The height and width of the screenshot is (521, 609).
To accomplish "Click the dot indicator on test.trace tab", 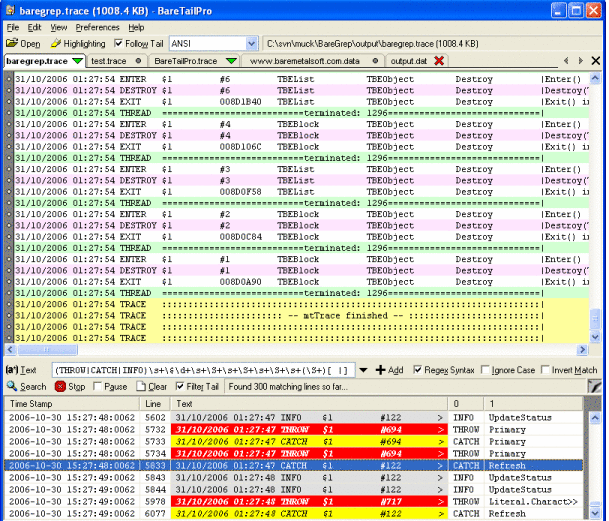I will point(138,61).
